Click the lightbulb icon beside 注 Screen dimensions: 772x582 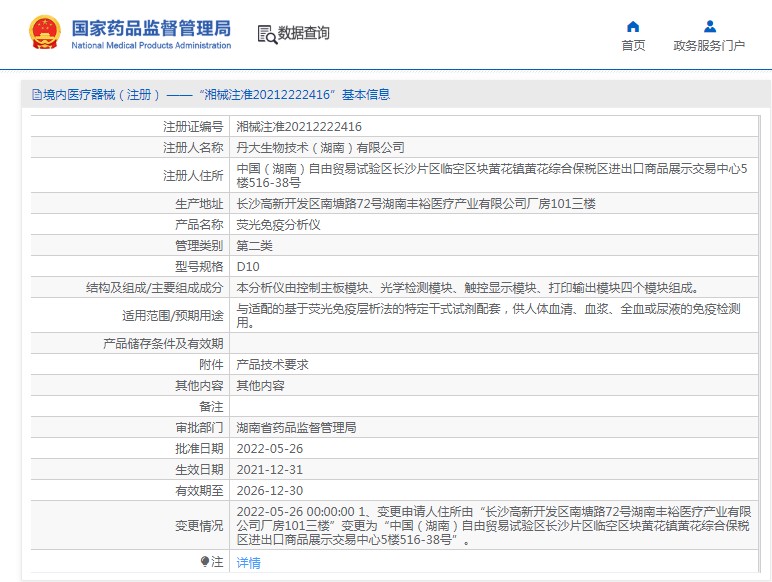(205, 562)
